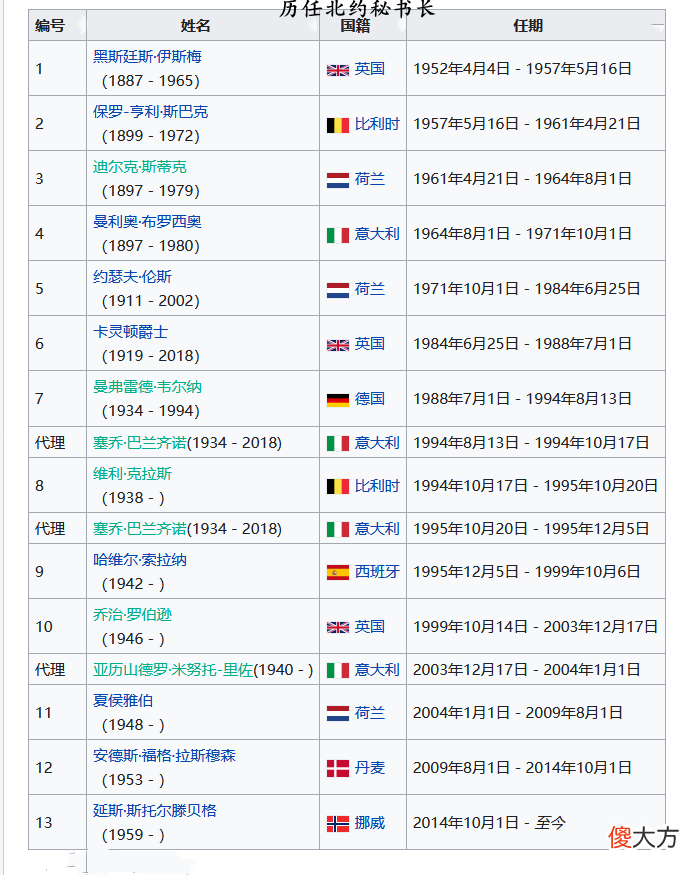Click the Italian flag in 曼利奥·布罗西奥 row
Viewport: 698px width, 875px height.
[338, 235]
